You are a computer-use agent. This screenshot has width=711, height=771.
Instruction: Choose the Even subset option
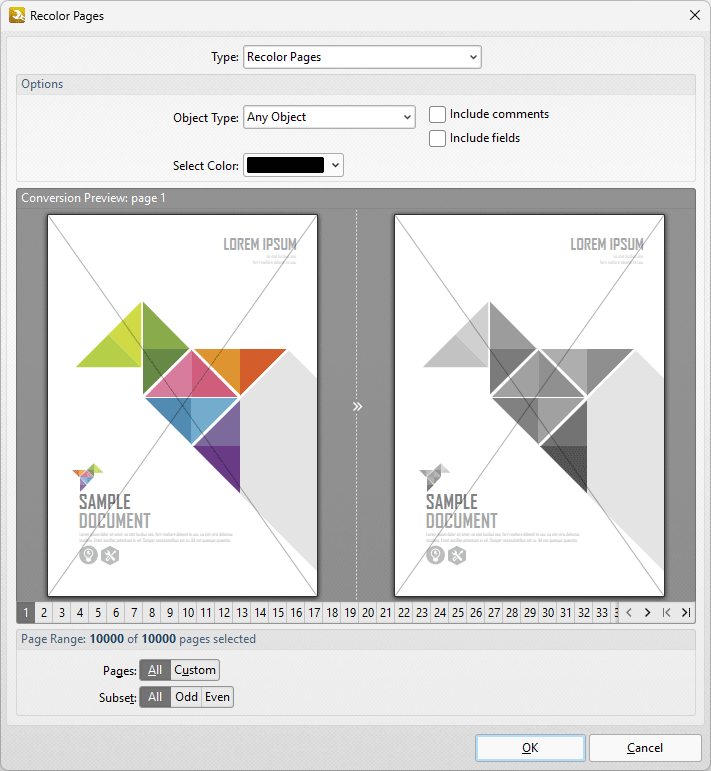click(x=217, y=697)
